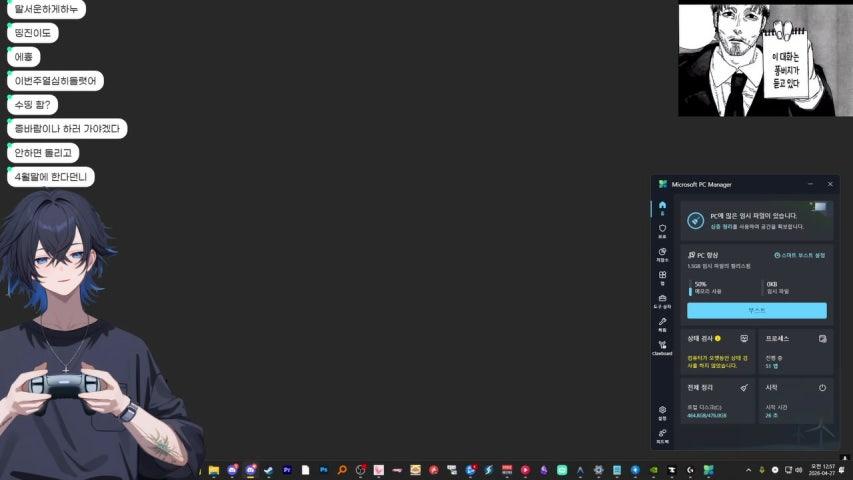Click the blue Boost button
This screenshot has width=853, height=480.
pos(757,310)
